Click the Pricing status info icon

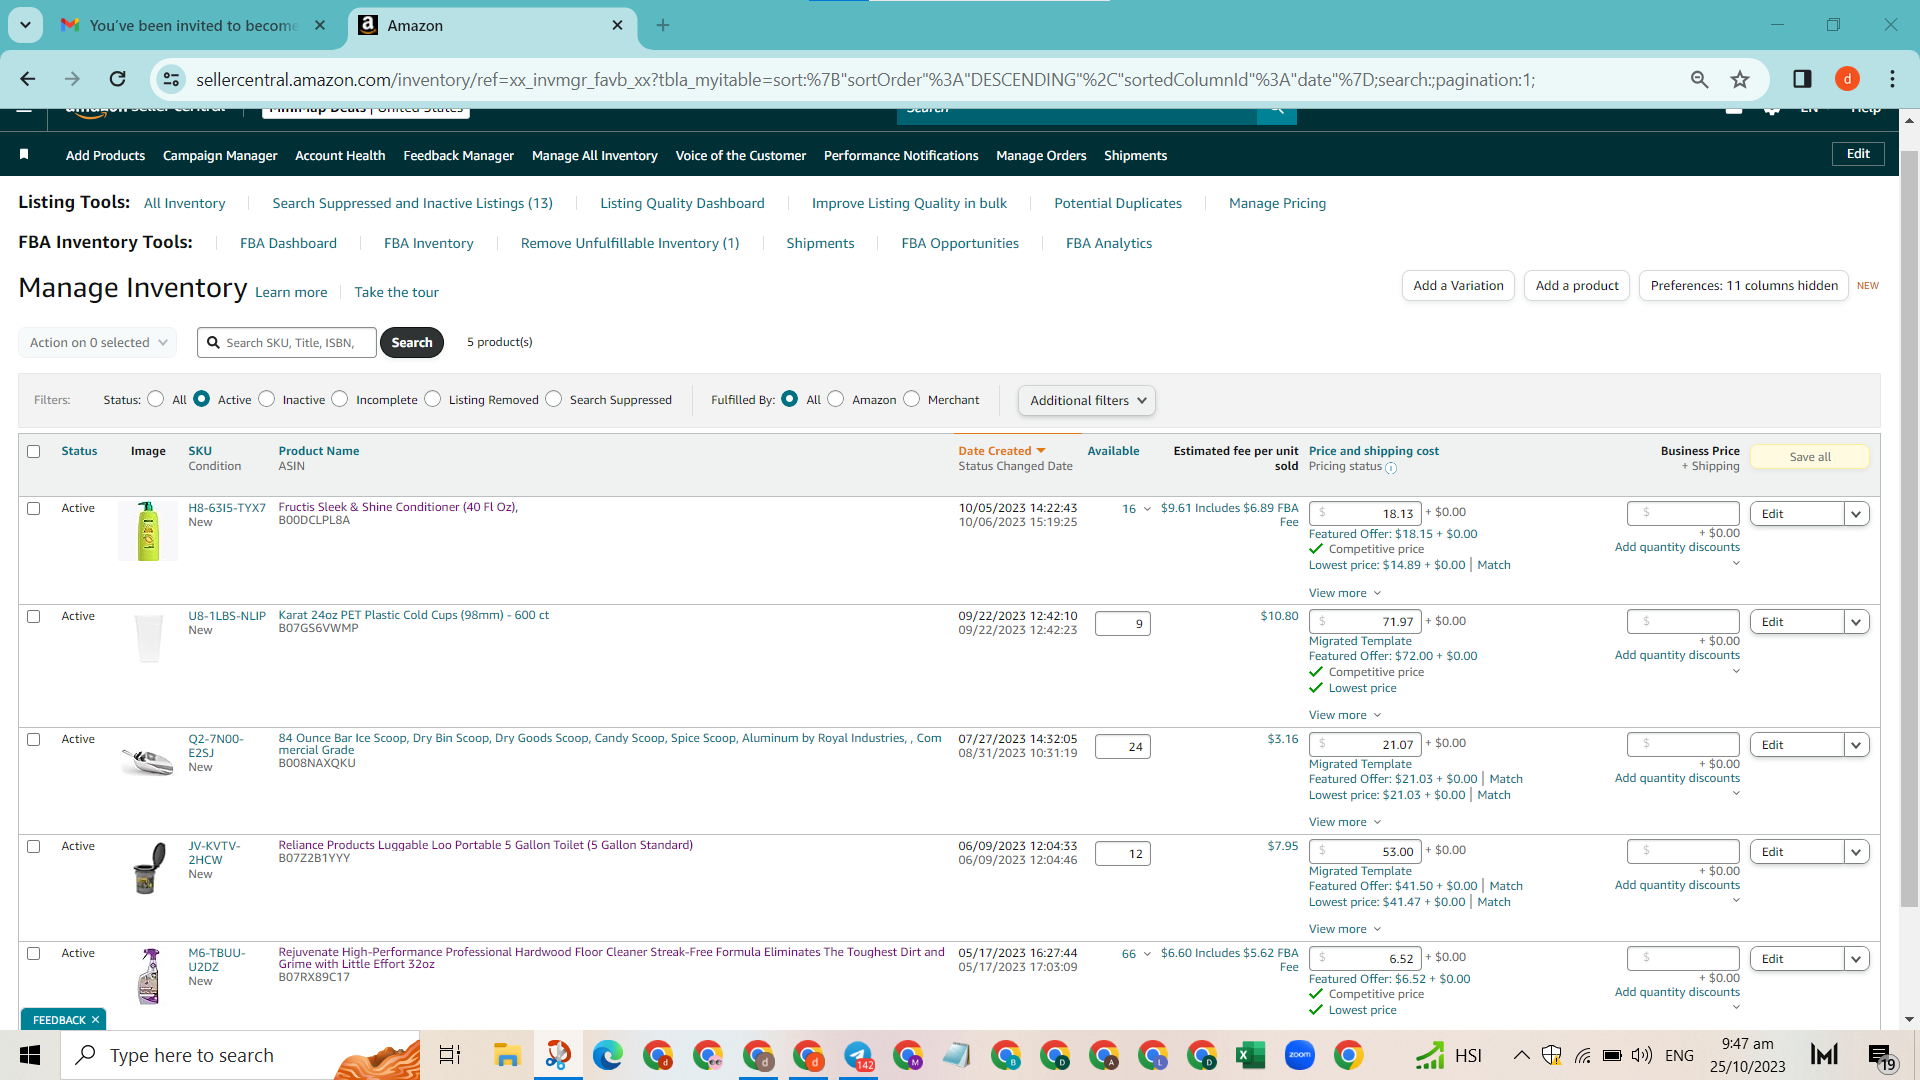1391,467
